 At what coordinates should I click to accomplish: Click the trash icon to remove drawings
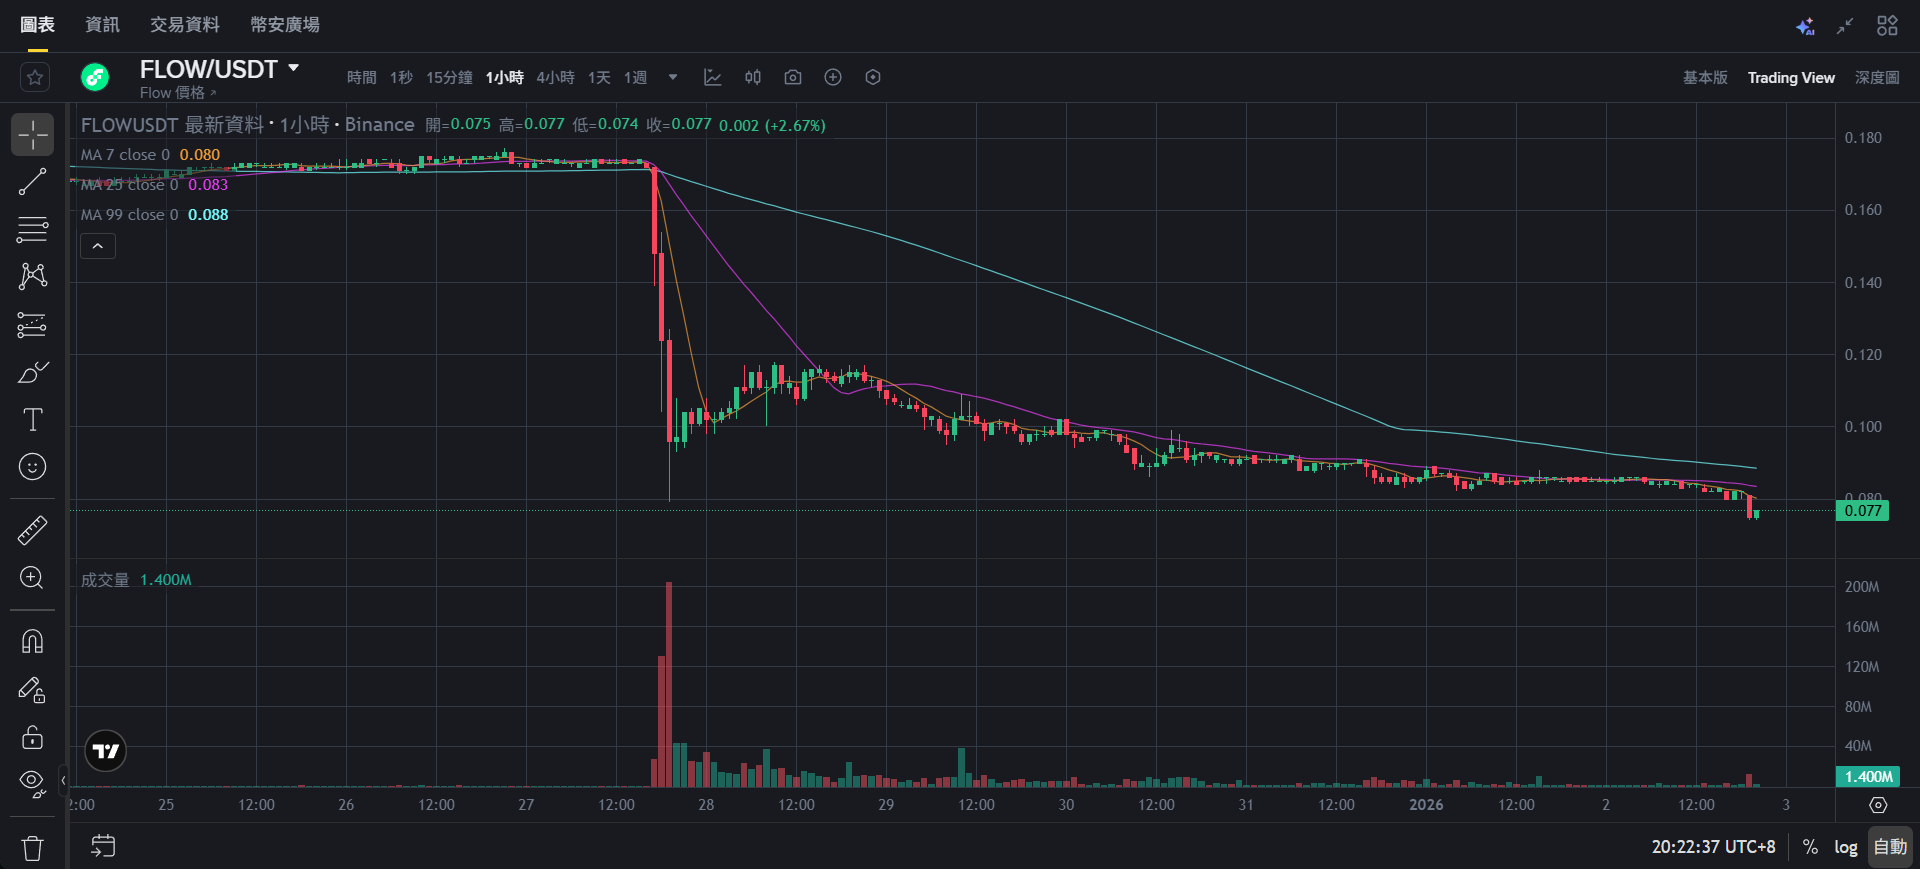[32, 848]
